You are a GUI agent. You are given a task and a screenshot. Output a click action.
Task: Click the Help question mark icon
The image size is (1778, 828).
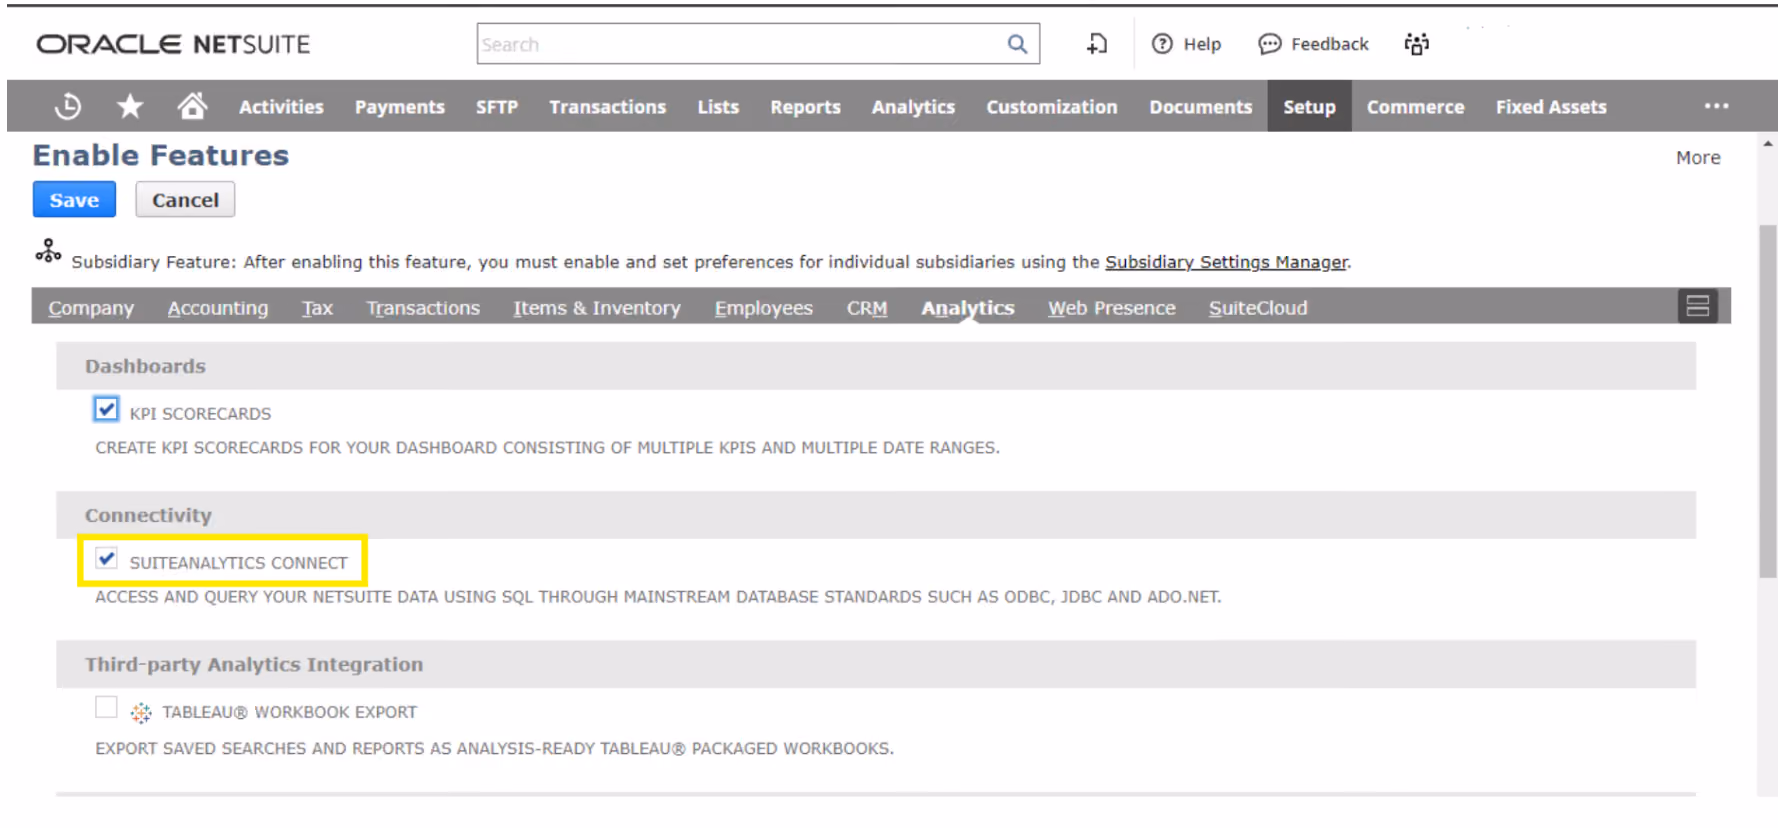point(1162,44)
